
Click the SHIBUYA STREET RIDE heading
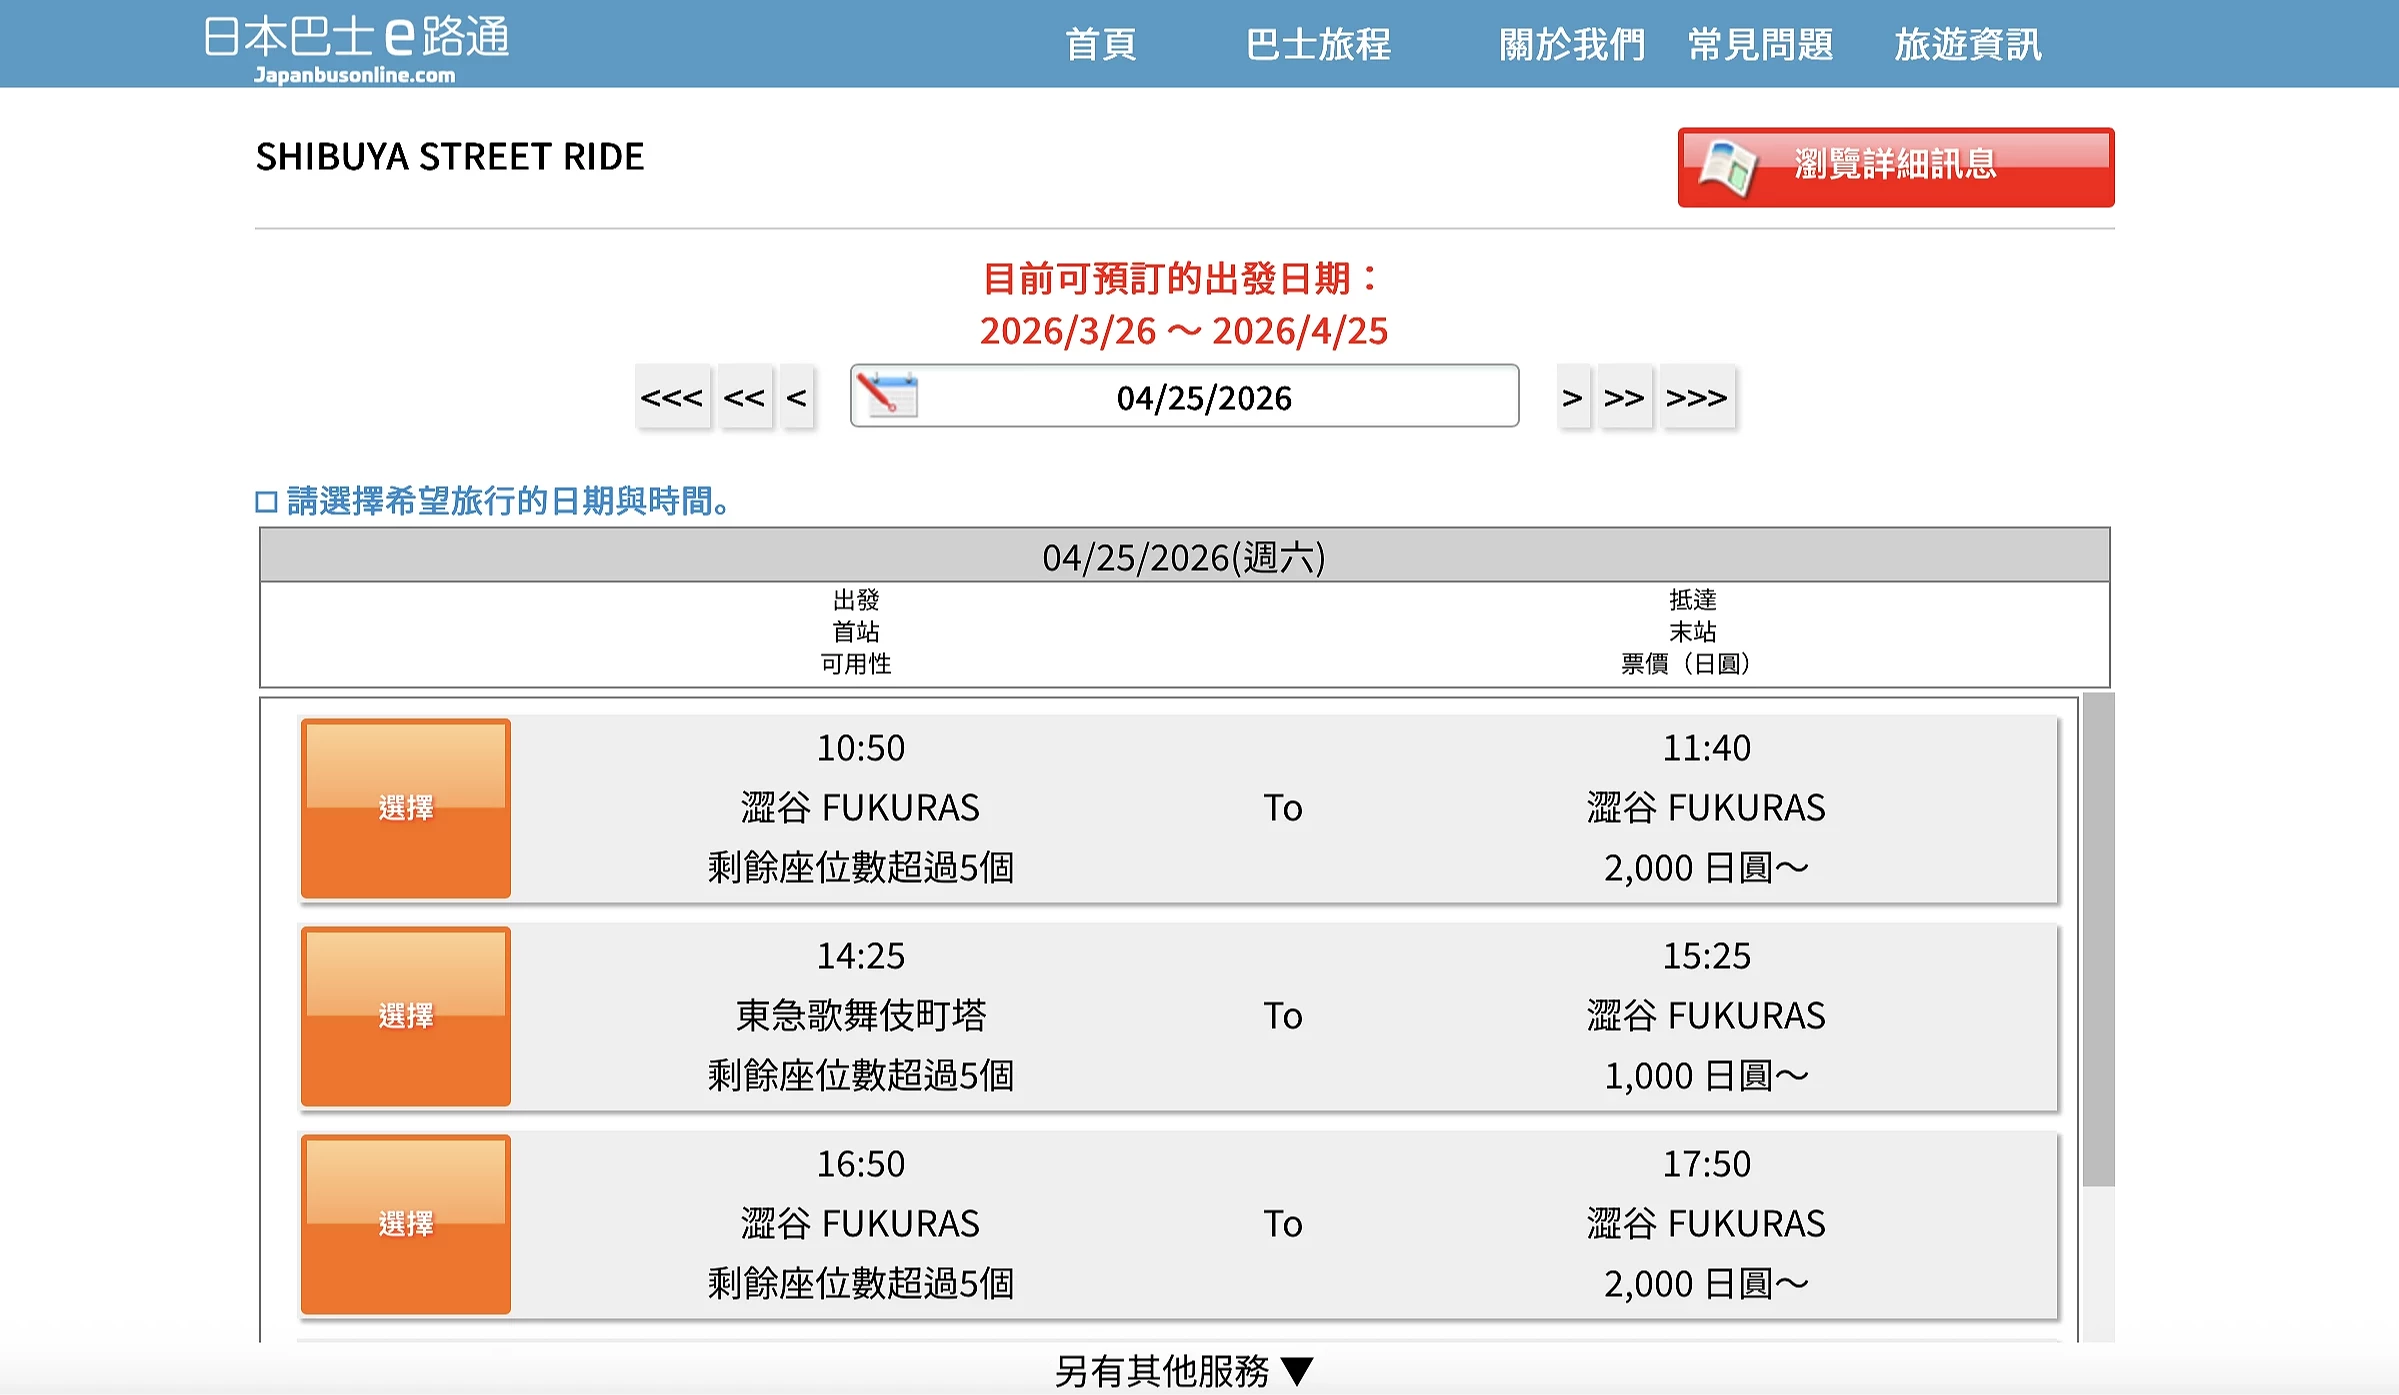[x=450, y=157]
